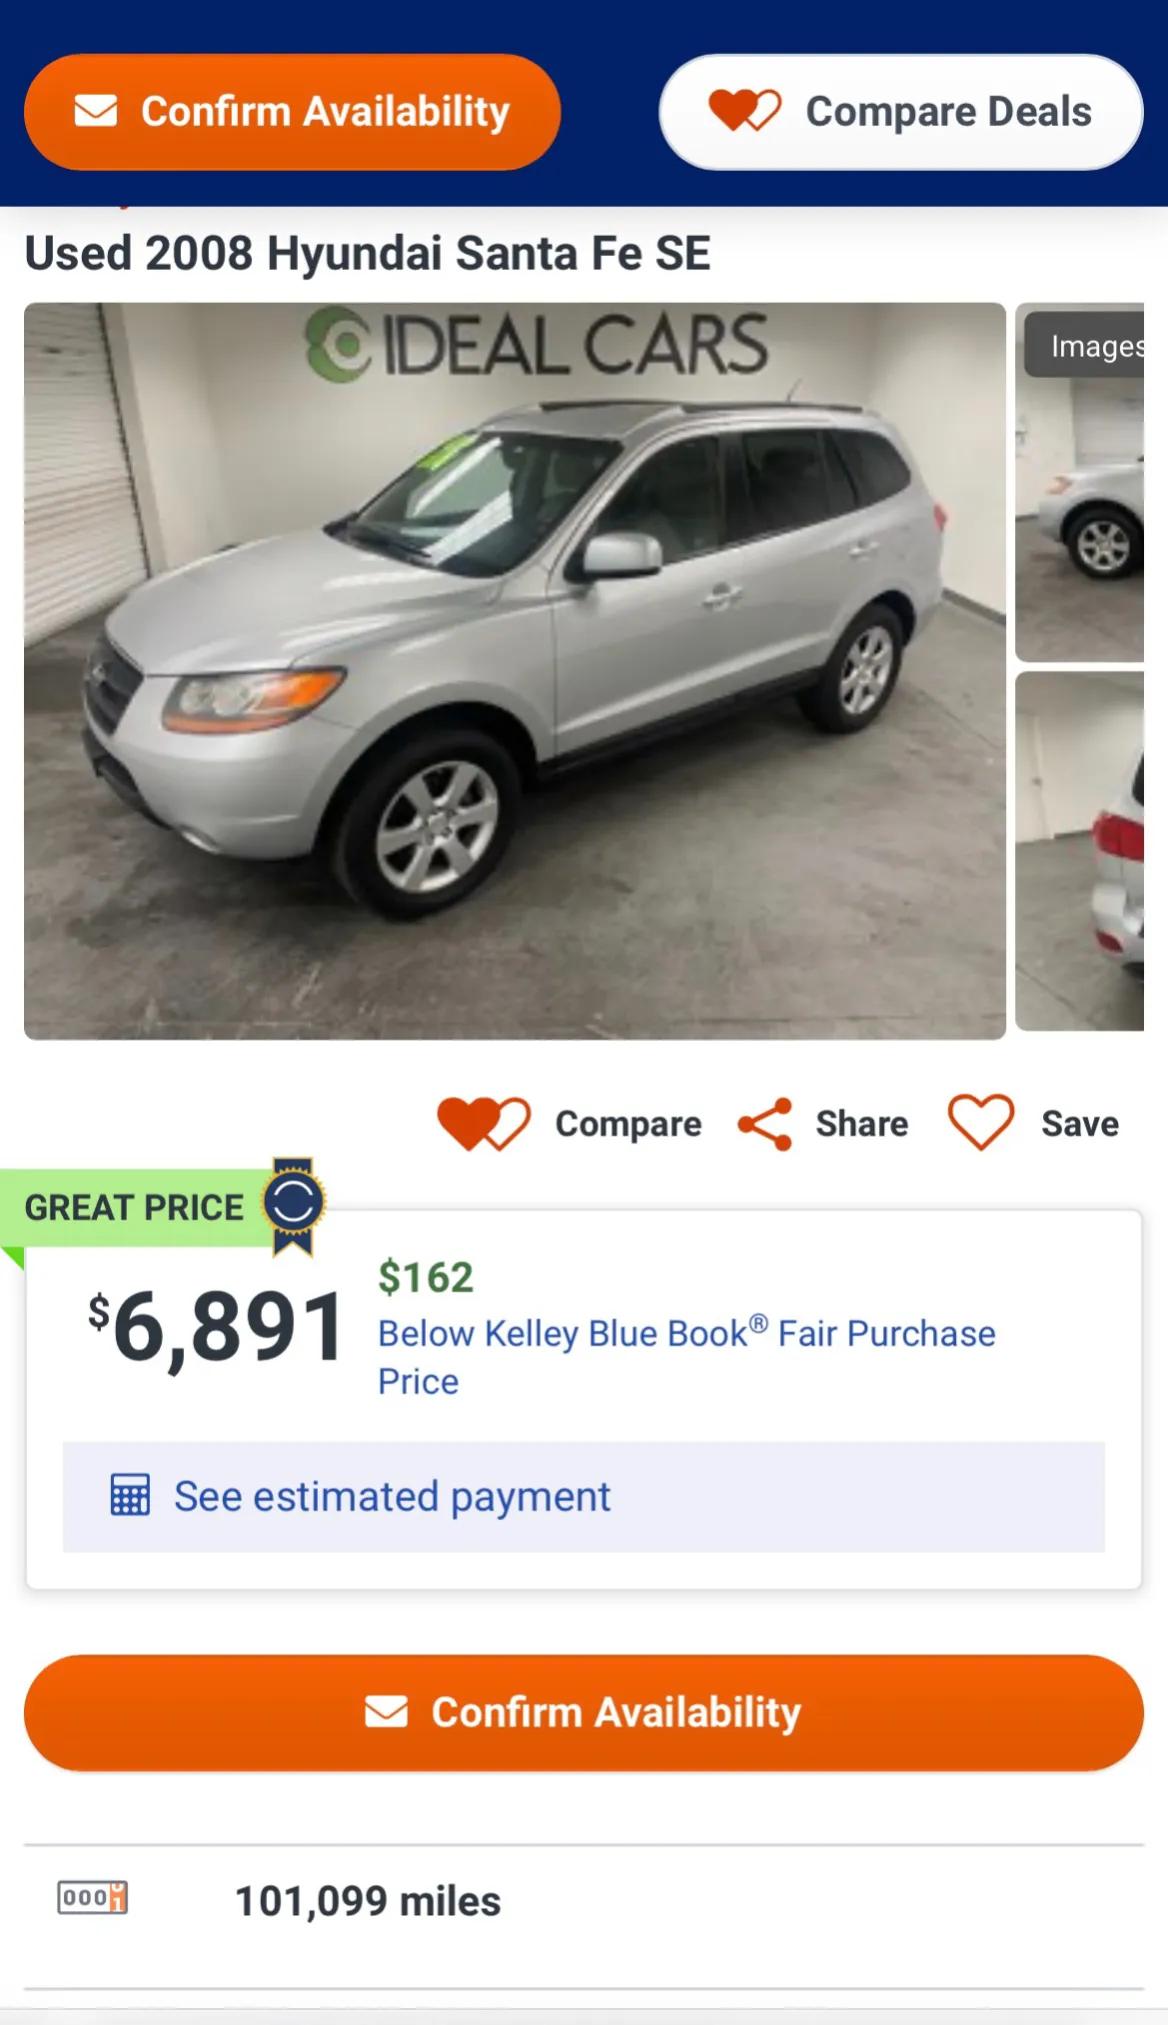Open the main silver Santa Fe photo
Viewport: 1168px width, 2025px height.
click(x=515, y=671)
